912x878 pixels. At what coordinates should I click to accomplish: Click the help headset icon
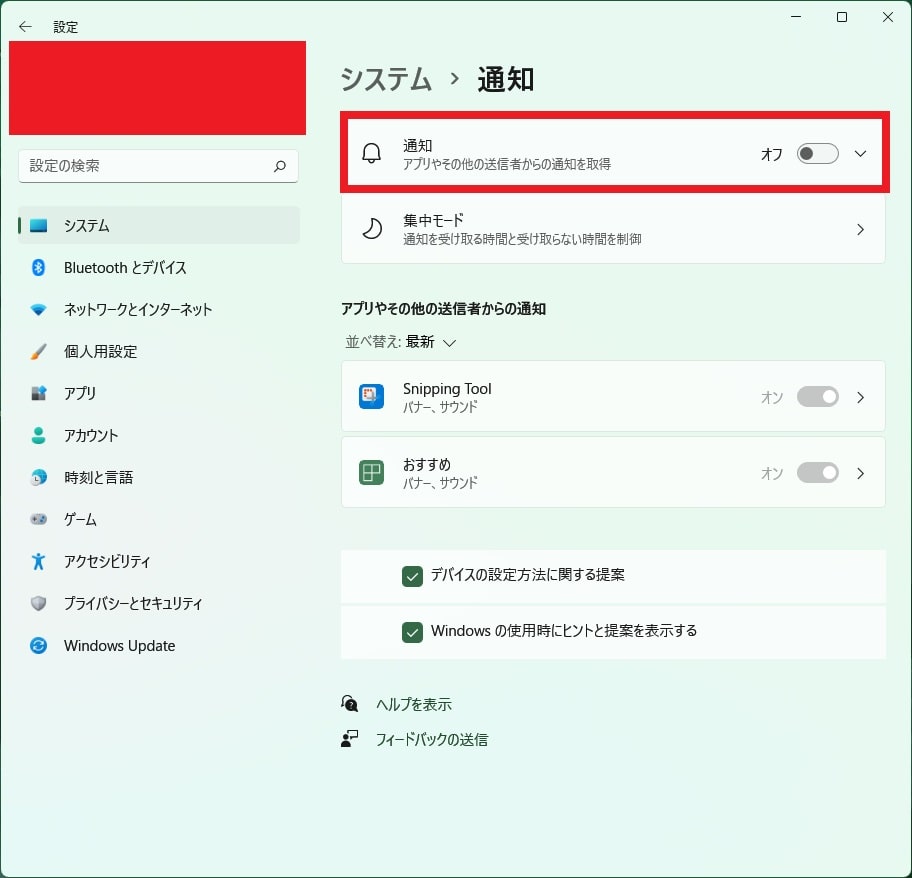coord(350,704)
